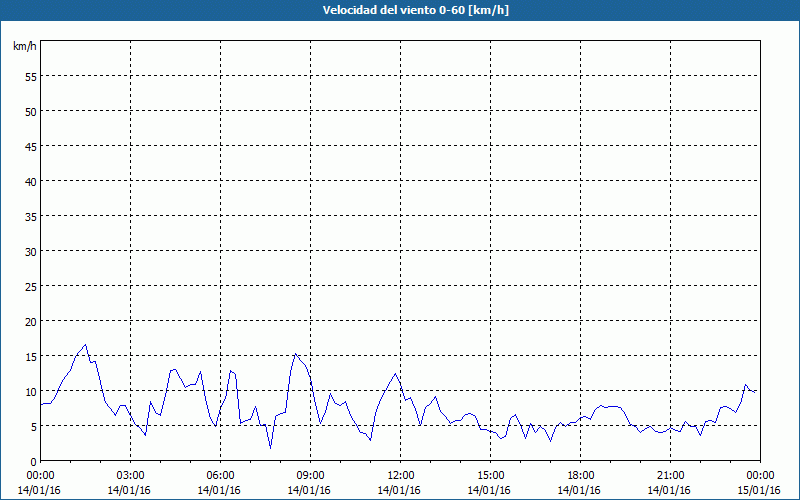
Task: Select the y-axis label '20'
Action: pyautogui.click(x=31, y=321)
